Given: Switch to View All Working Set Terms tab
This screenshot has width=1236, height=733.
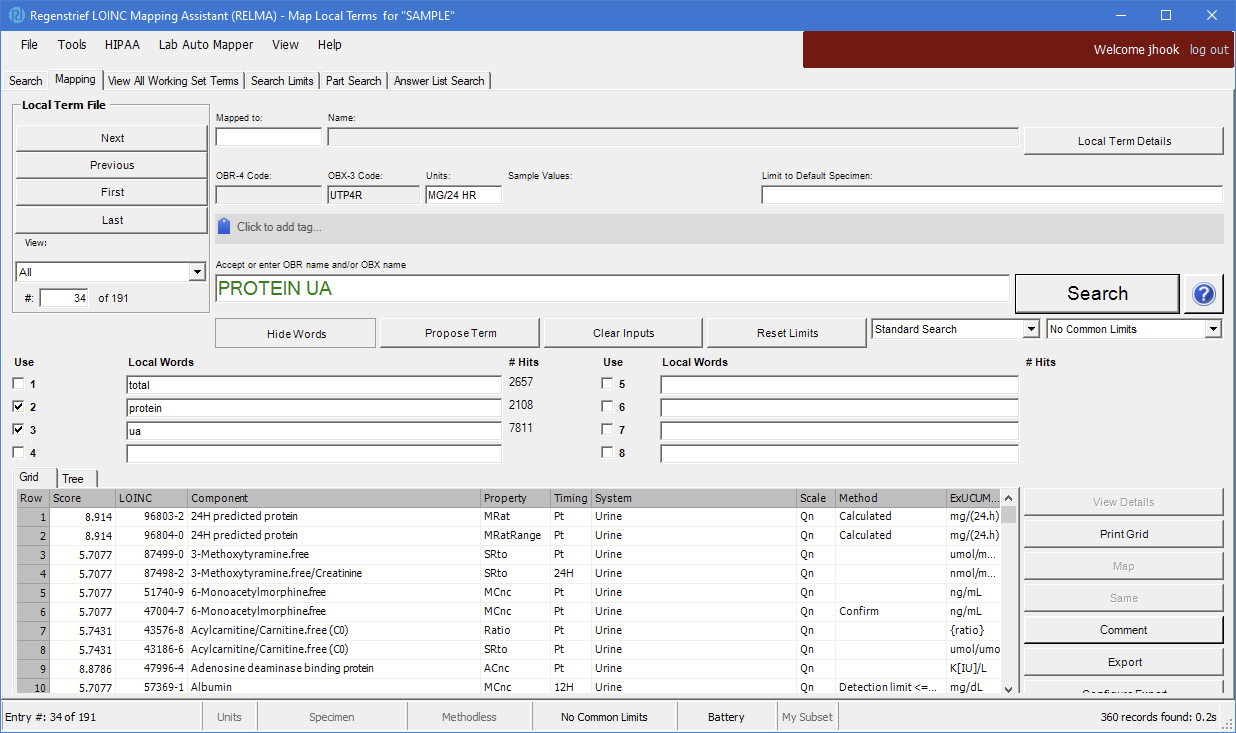Looking at the screenshot, I should pyautogui.click(x=174, y=81).
